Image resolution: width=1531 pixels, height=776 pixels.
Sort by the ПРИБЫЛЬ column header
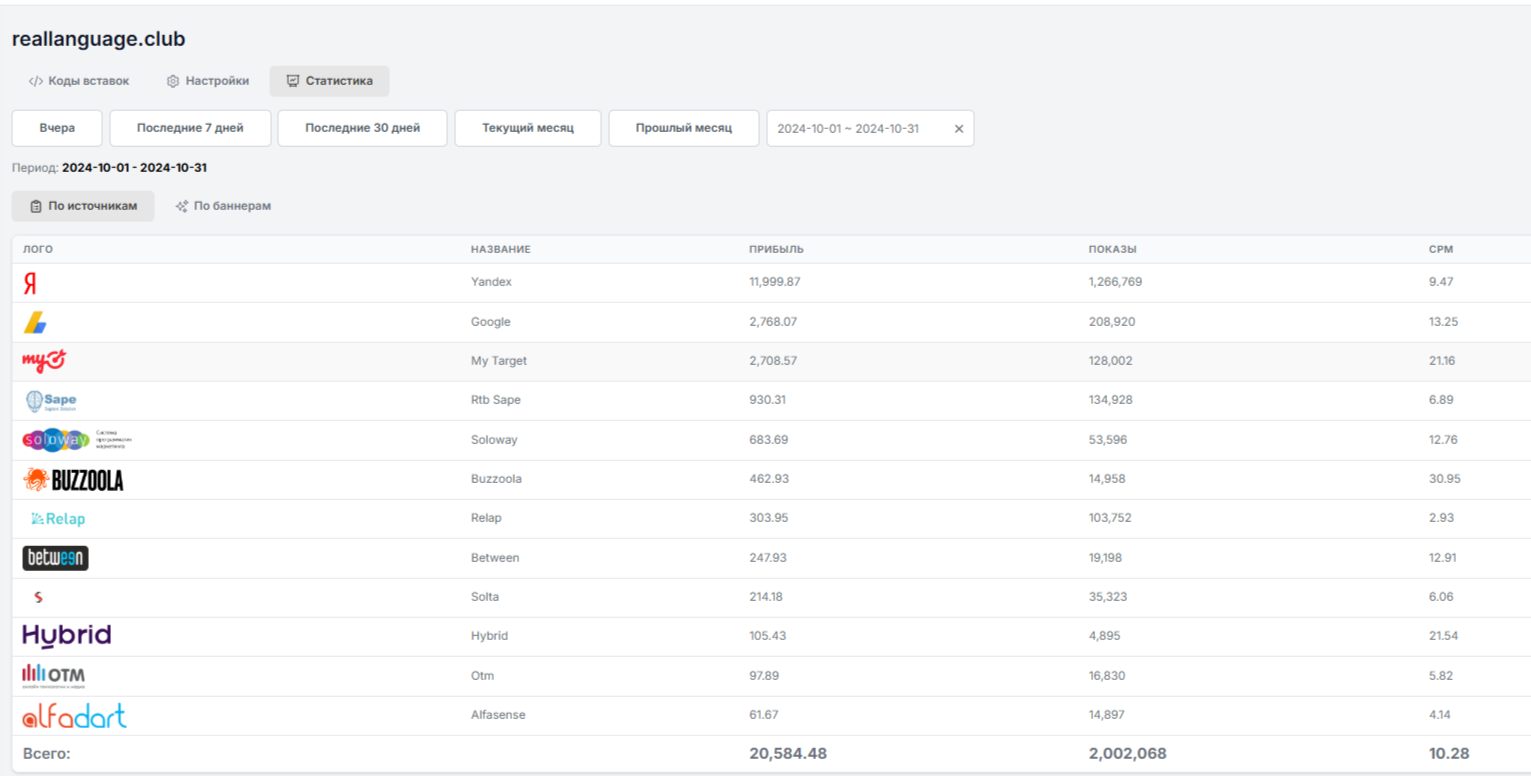click(x=776, y=249)
